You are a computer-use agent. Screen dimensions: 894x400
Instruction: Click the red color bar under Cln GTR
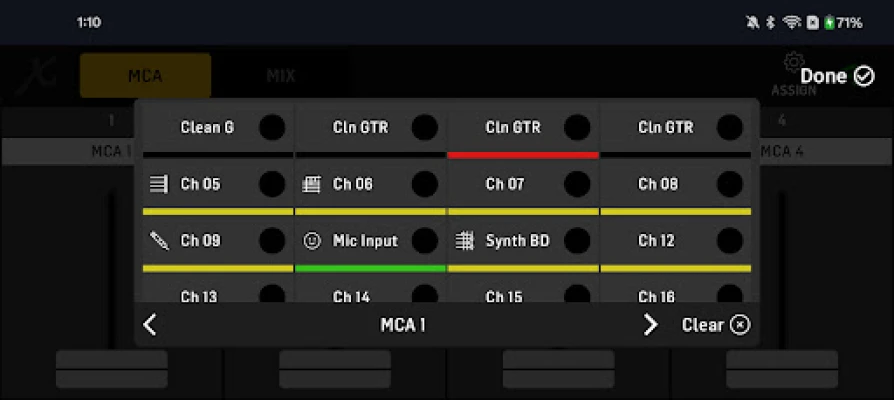pyautogui.click(x=523, y=155)
